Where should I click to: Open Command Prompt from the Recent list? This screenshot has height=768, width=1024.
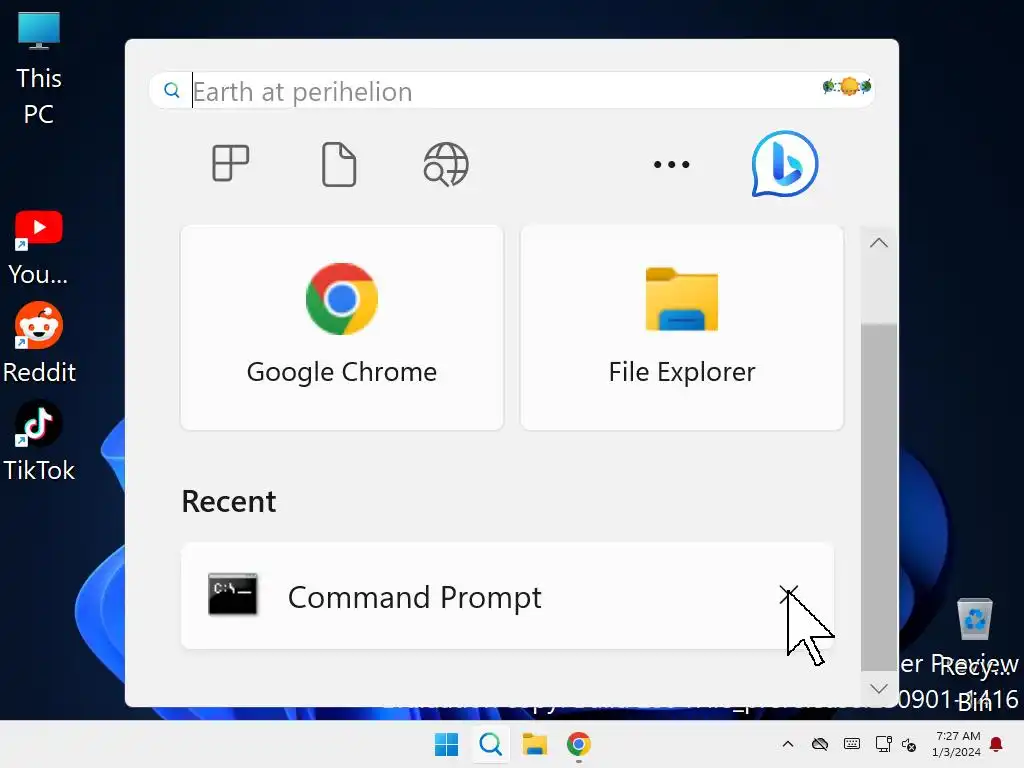click(x=507, y=596)
